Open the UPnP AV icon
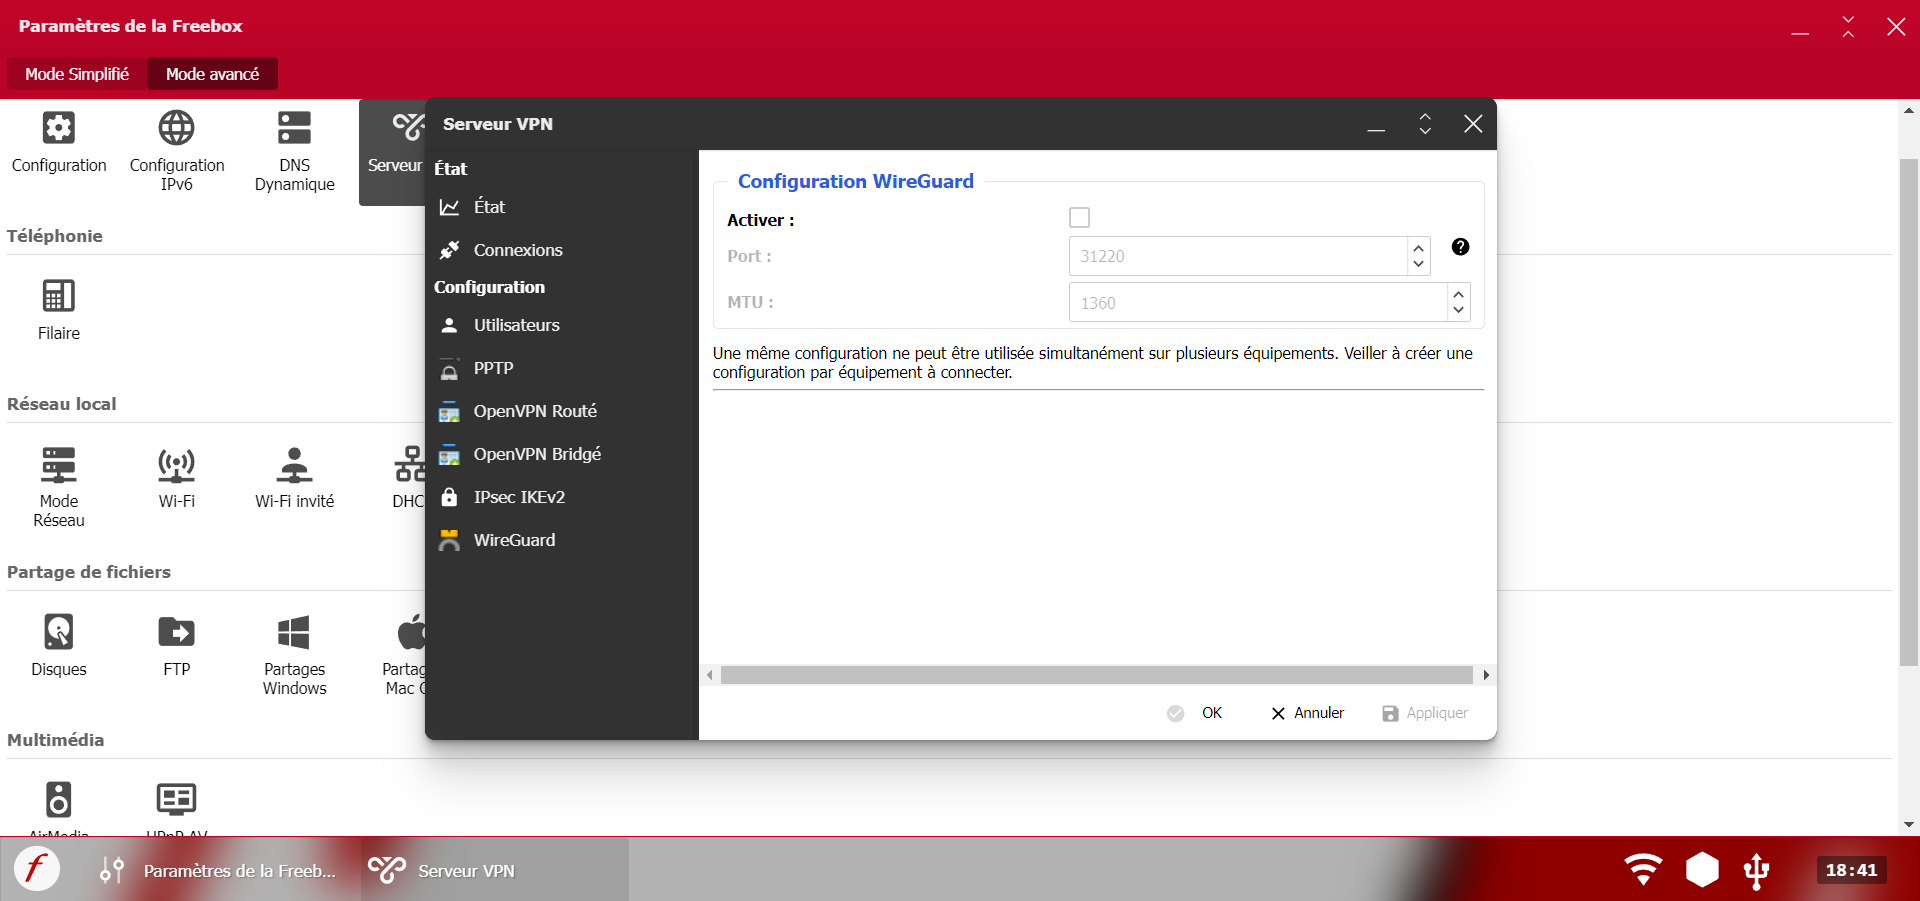Screen dimensions: 1920x901 (177, 799)
